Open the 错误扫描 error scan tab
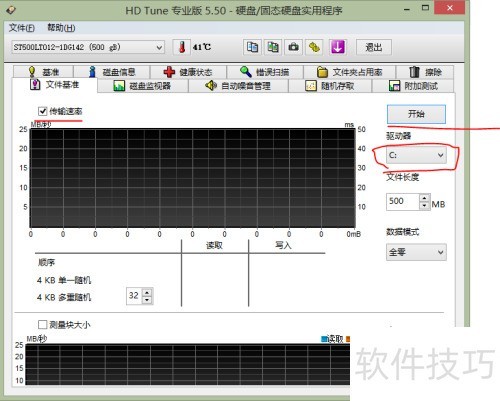This screenshot has height=401, width=500. coord(265,72)
